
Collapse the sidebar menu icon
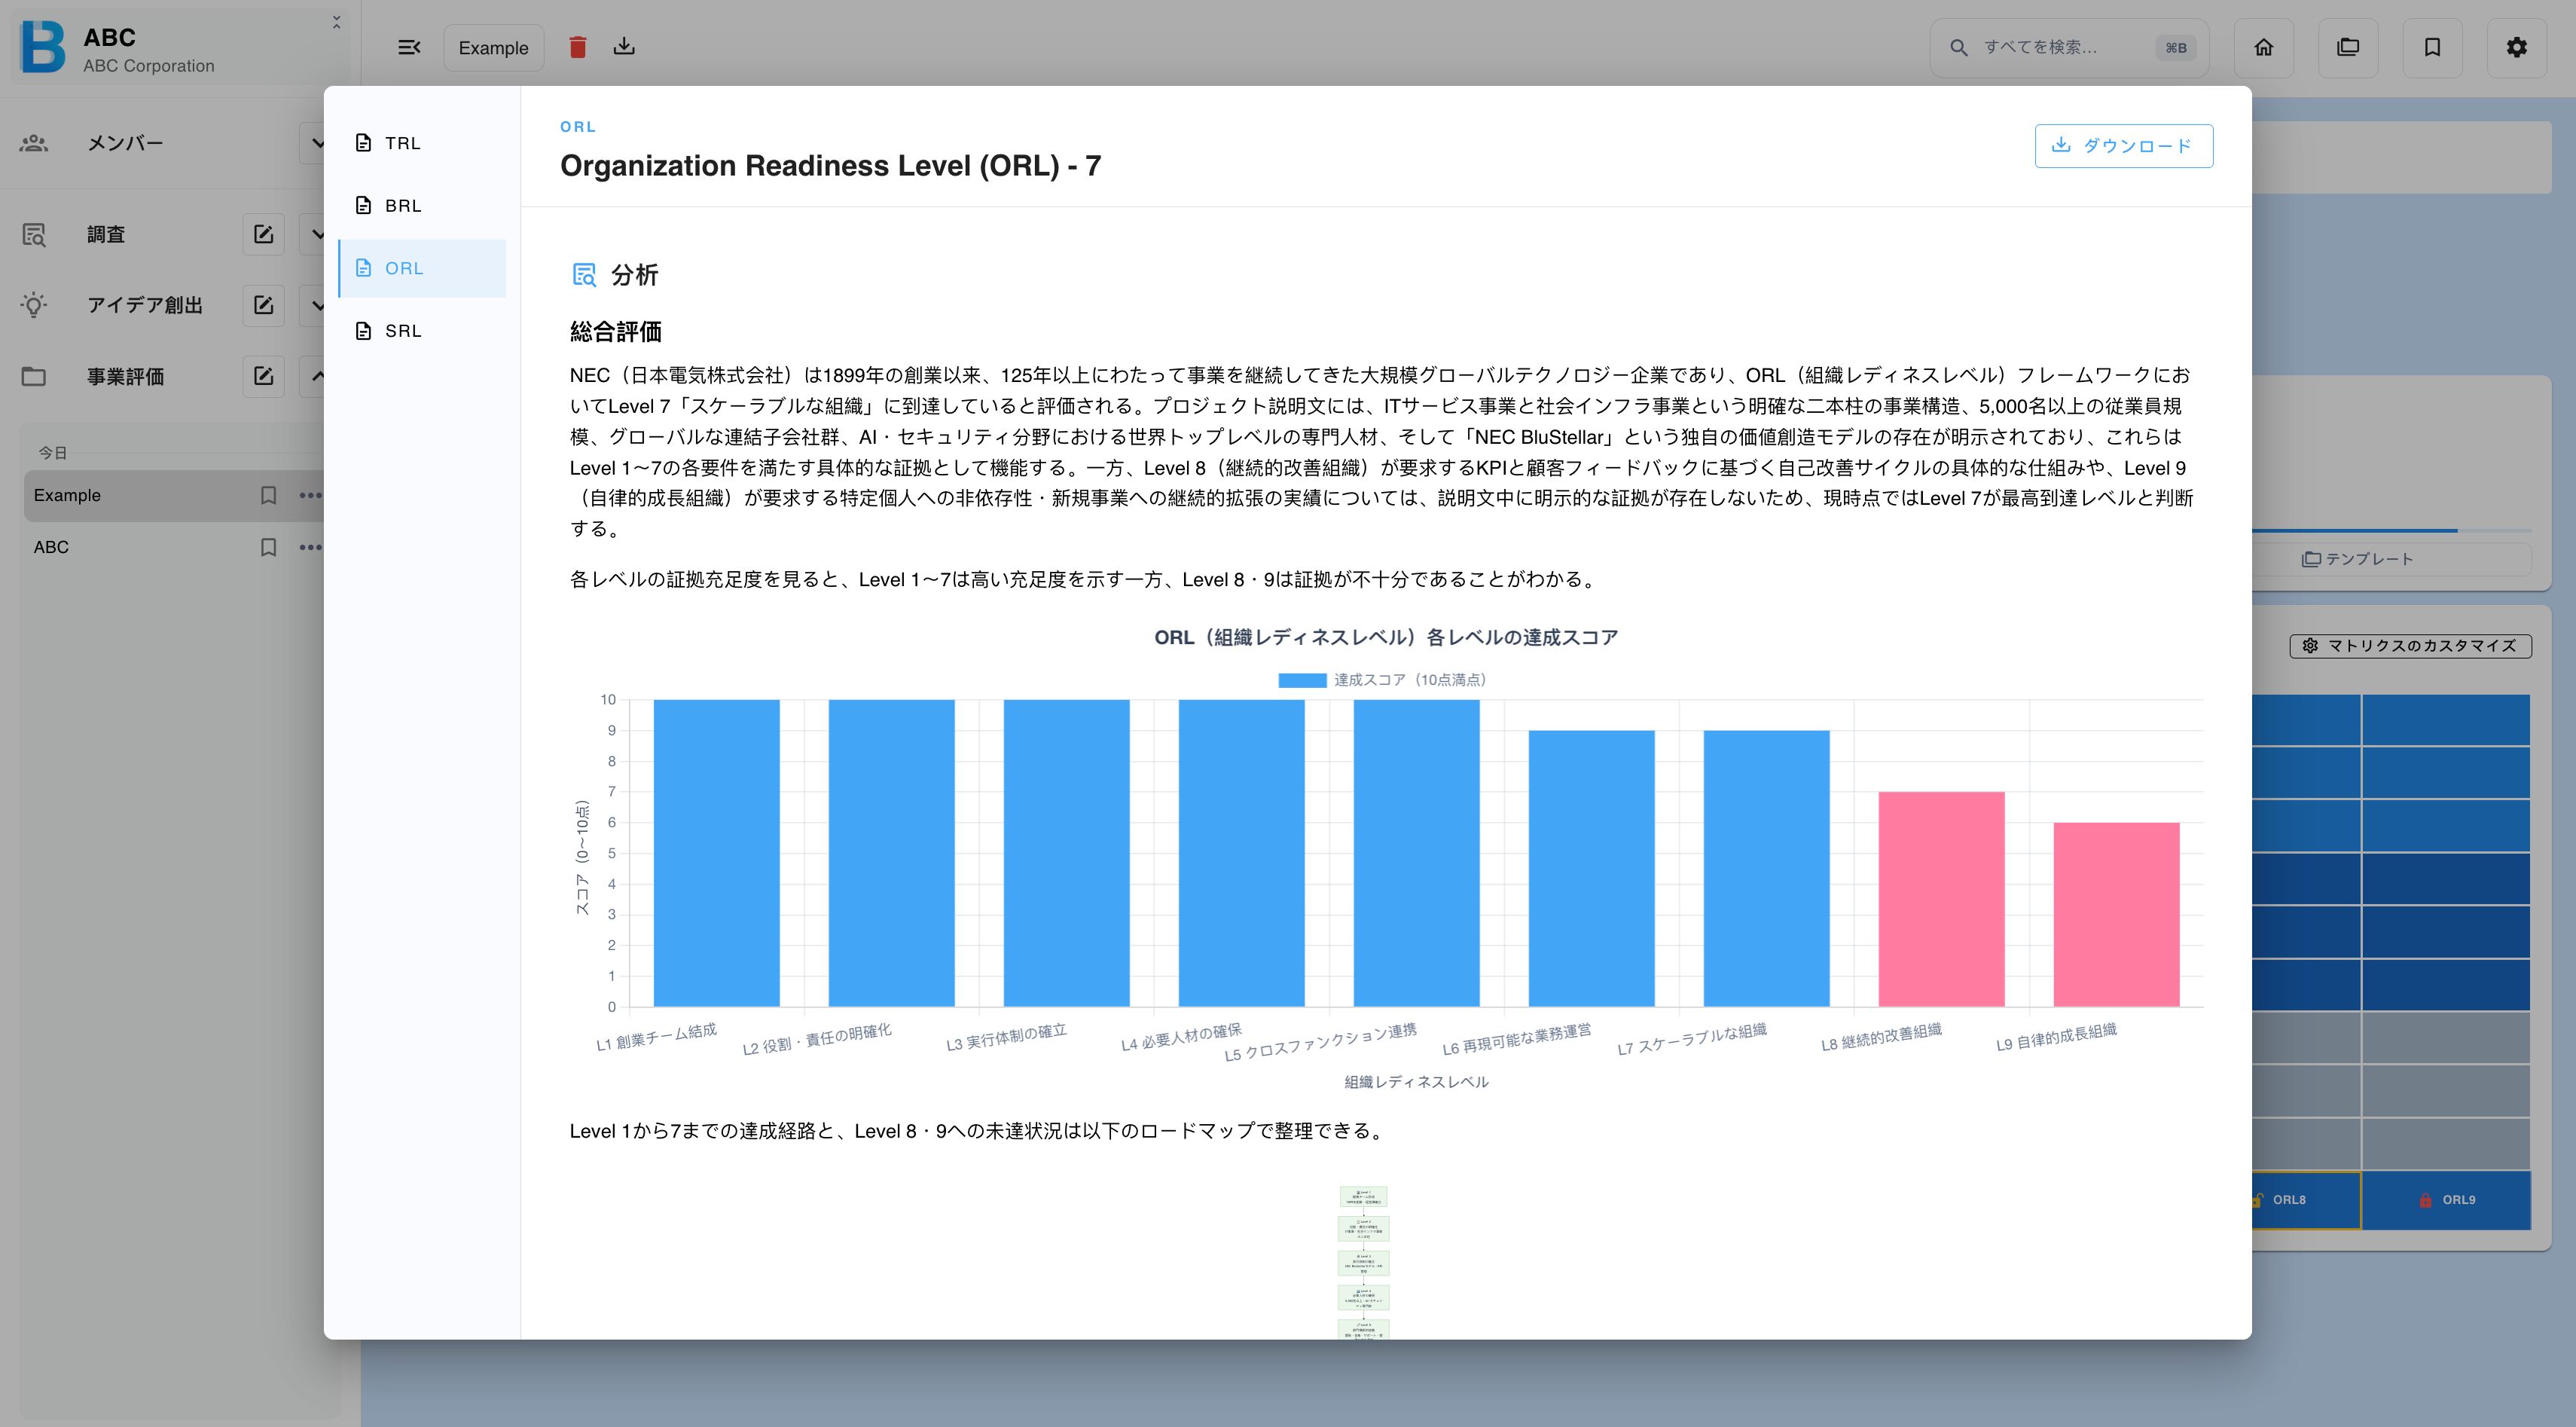[409, 47]
